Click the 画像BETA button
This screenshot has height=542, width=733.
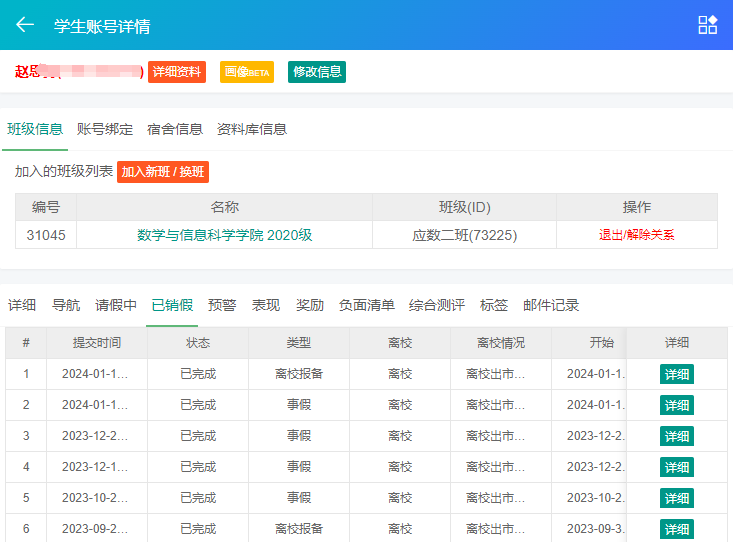(x=247, y=72)
